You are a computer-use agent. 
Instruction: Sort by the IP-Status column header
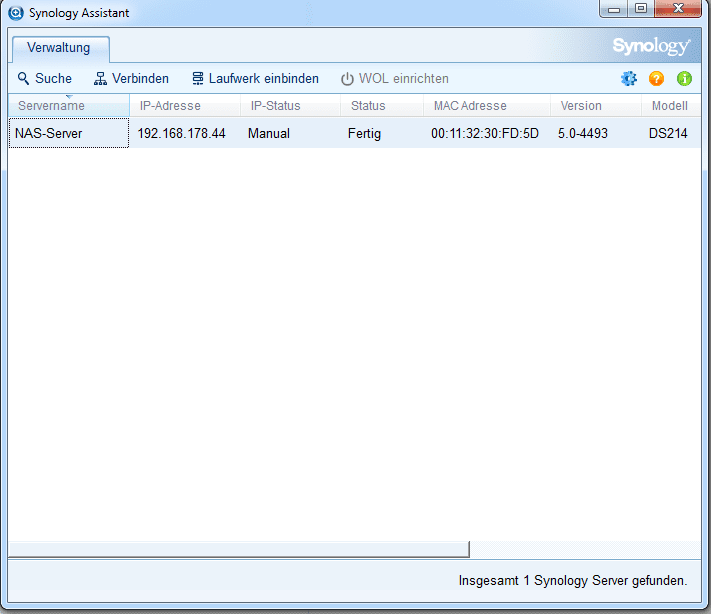pos(291,105)
